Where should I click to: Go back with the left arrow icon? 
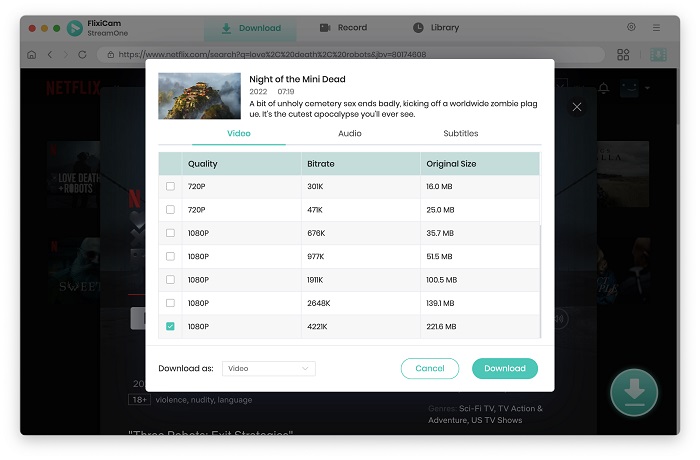(x=50, y=54)
